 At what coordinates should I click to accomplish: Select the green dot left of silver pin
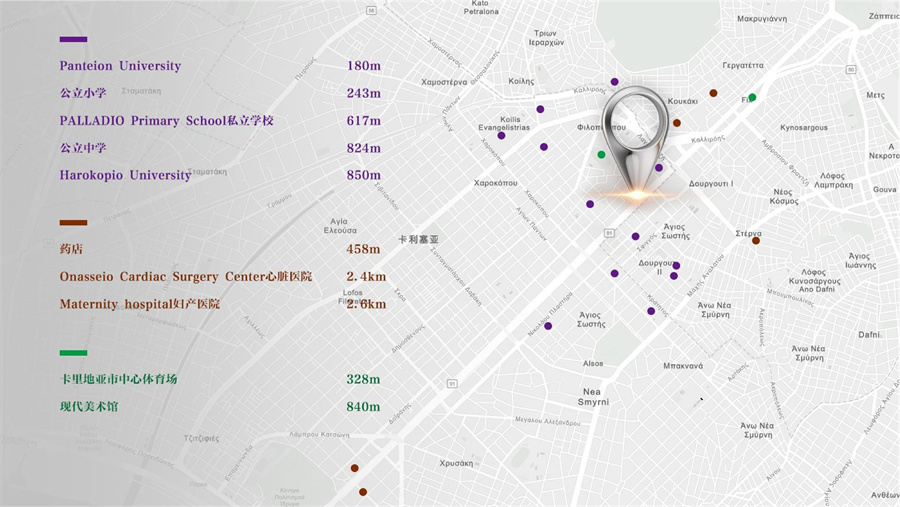tap(601, 154)
